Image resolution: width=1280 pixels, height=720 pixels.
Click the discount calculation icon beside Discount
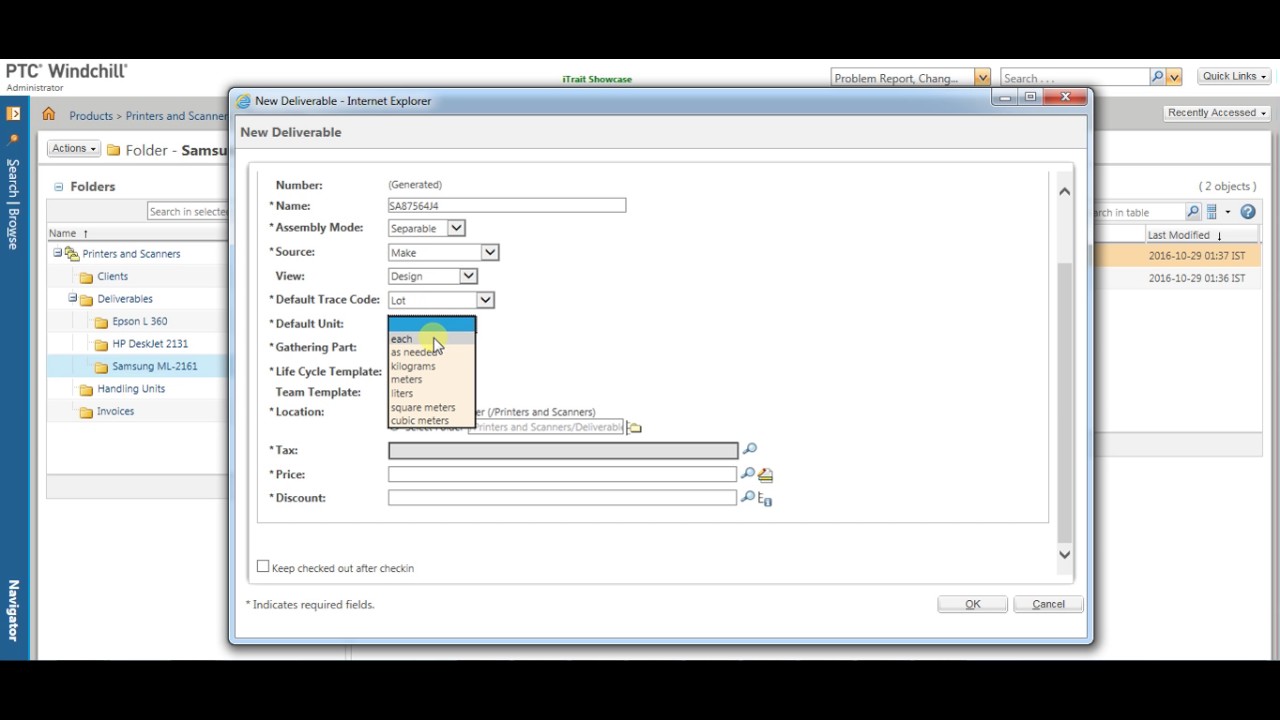(x=765, y=498)
